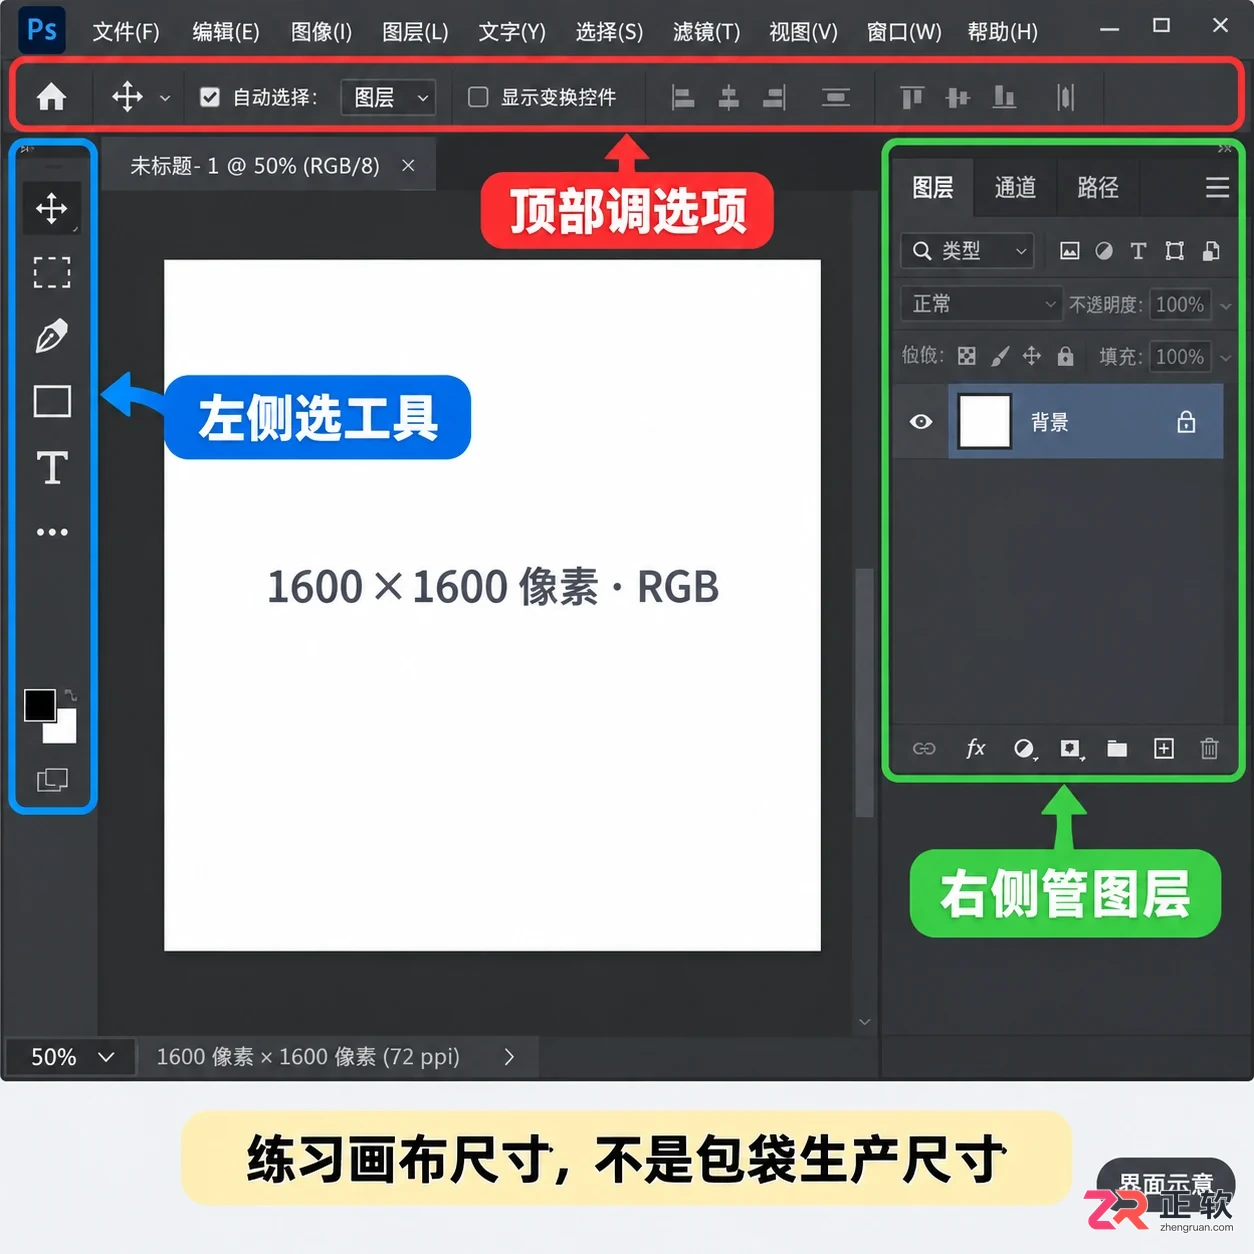Viewport: 1254px width, 1254px height.
Task: Select the Type tool in left toolbar
Action: tap(52, 467)
